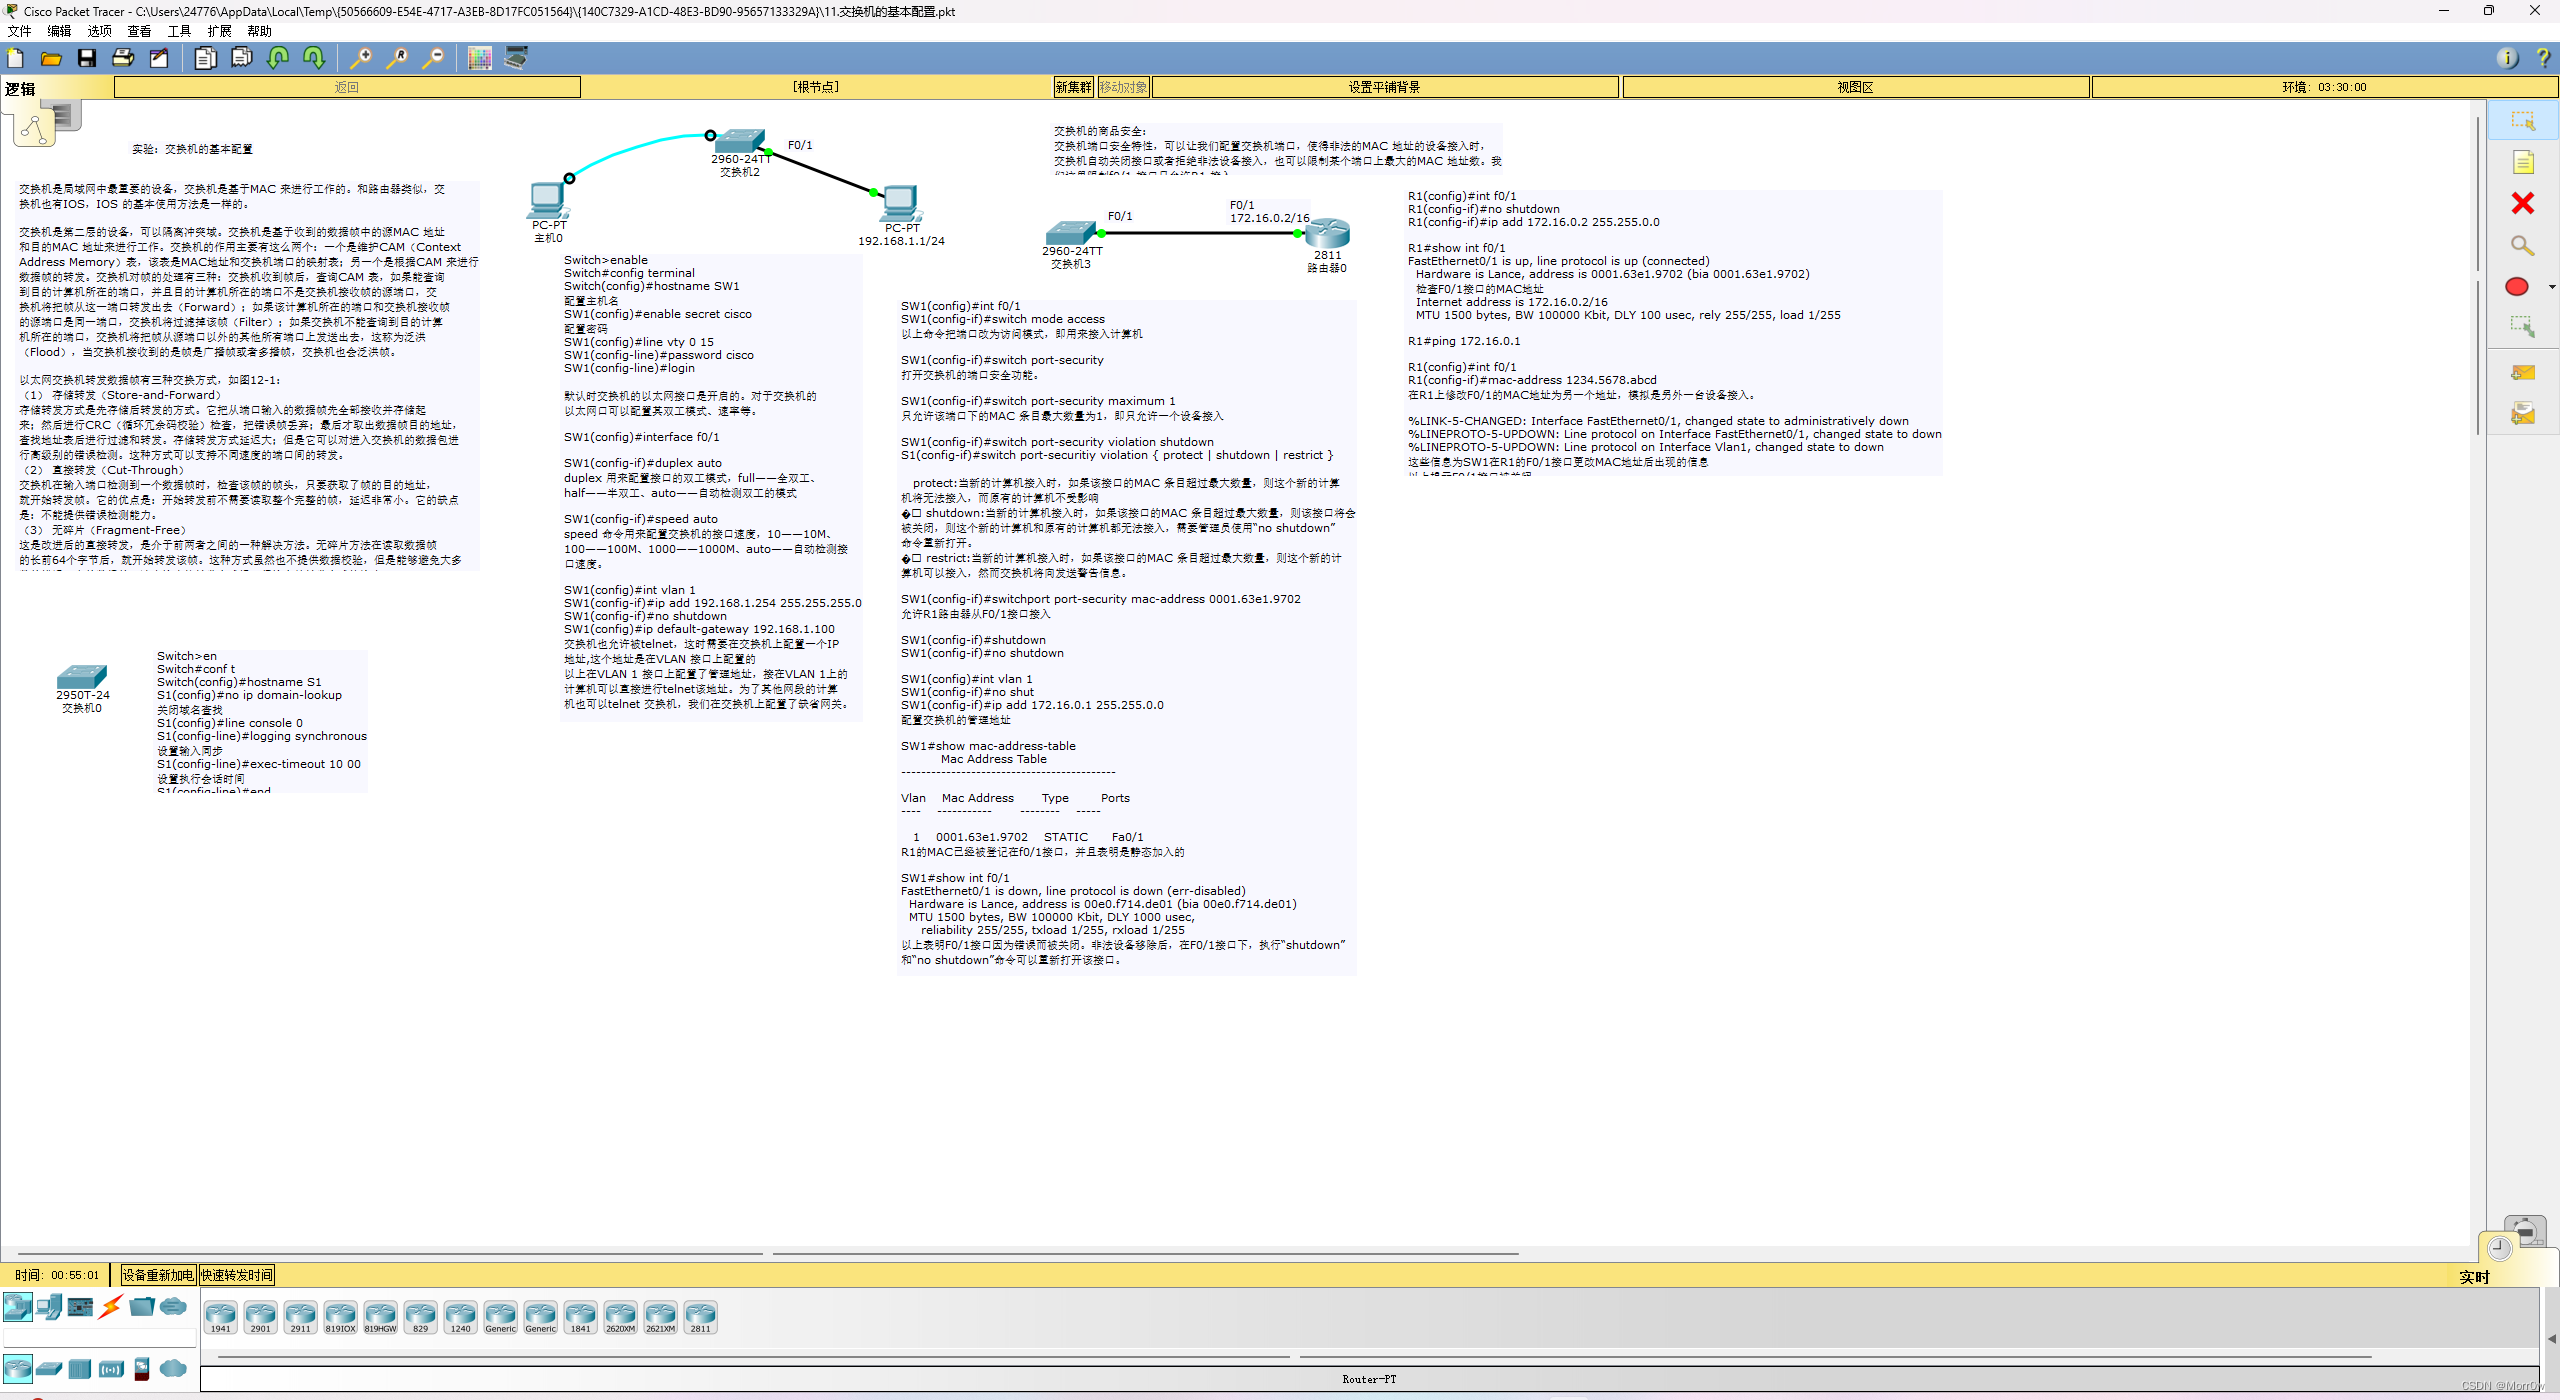Open the Activity Wizard pencil icon

[x=159, y=58]
